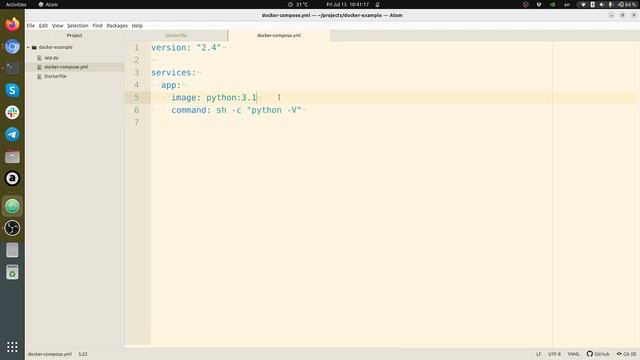The height and width of the screenshot is (360, 640).
Task: Open the Selection menu
Action: [78, 26]
